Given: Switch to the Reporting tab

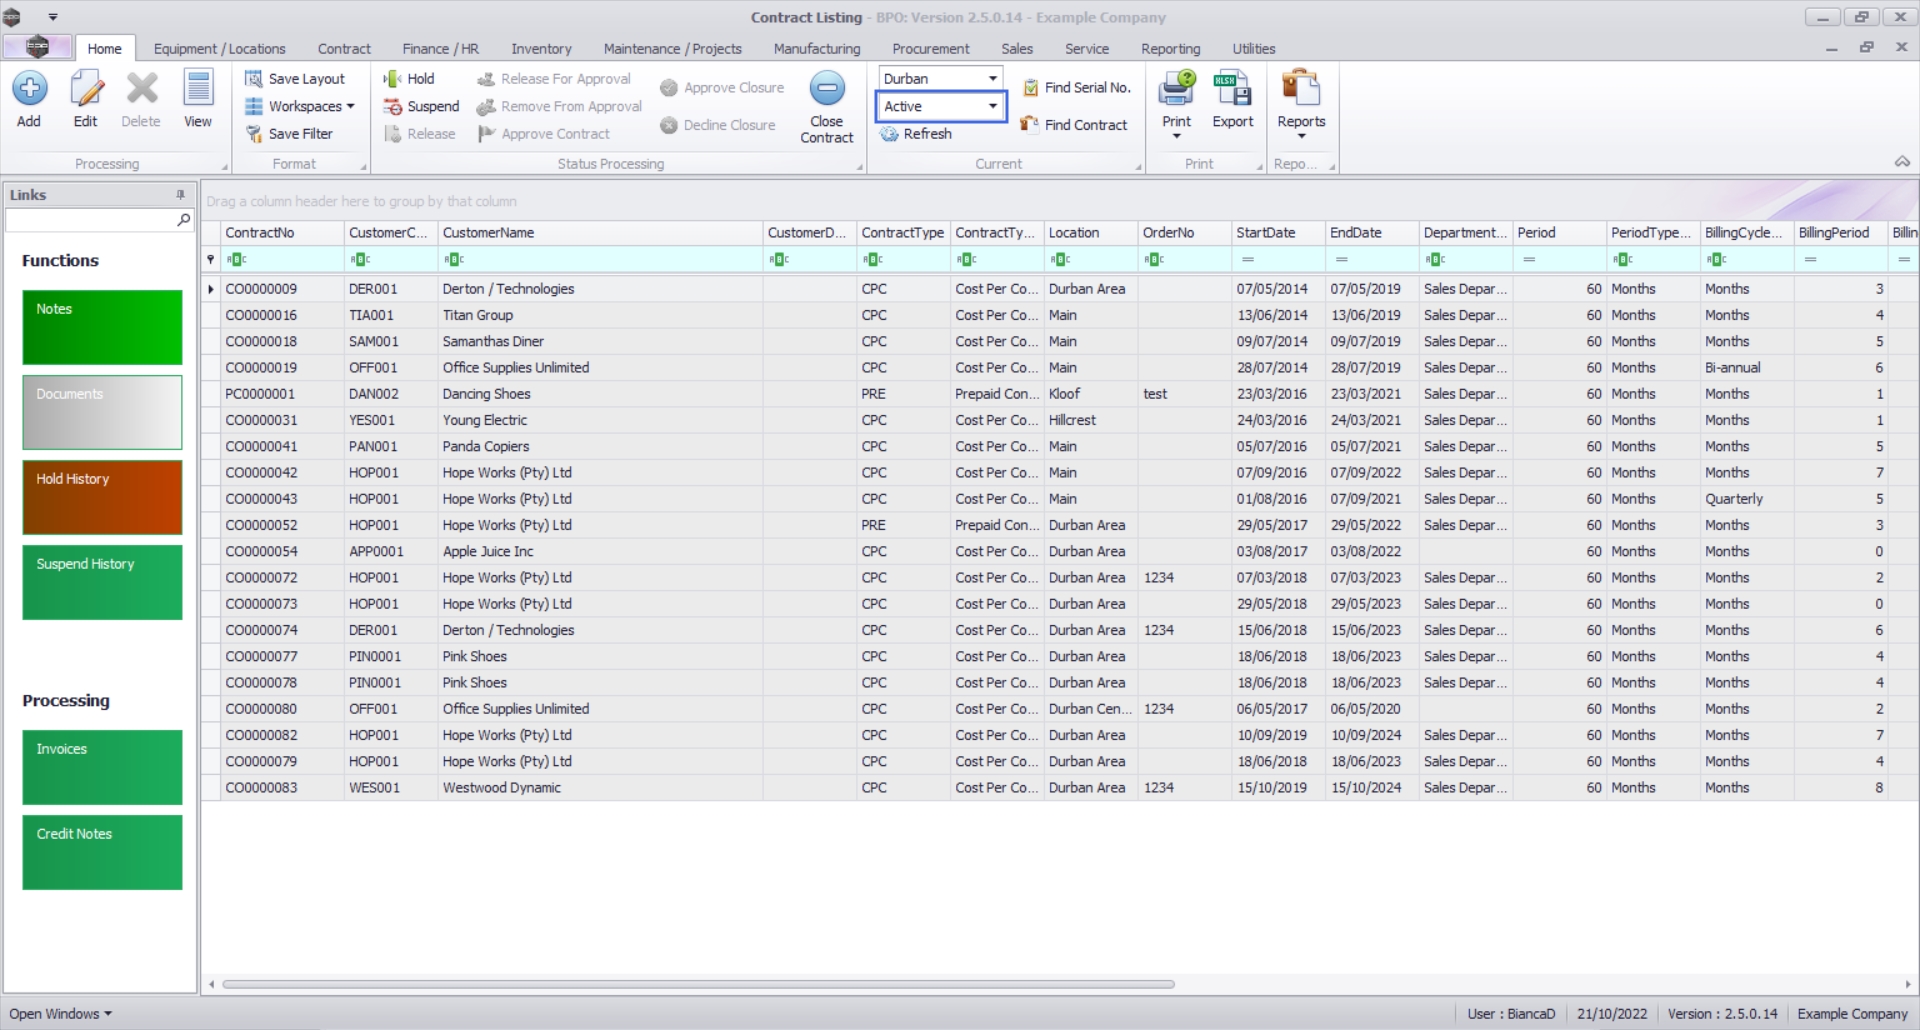Looking at the screenshot, I should click(1170, 49).
